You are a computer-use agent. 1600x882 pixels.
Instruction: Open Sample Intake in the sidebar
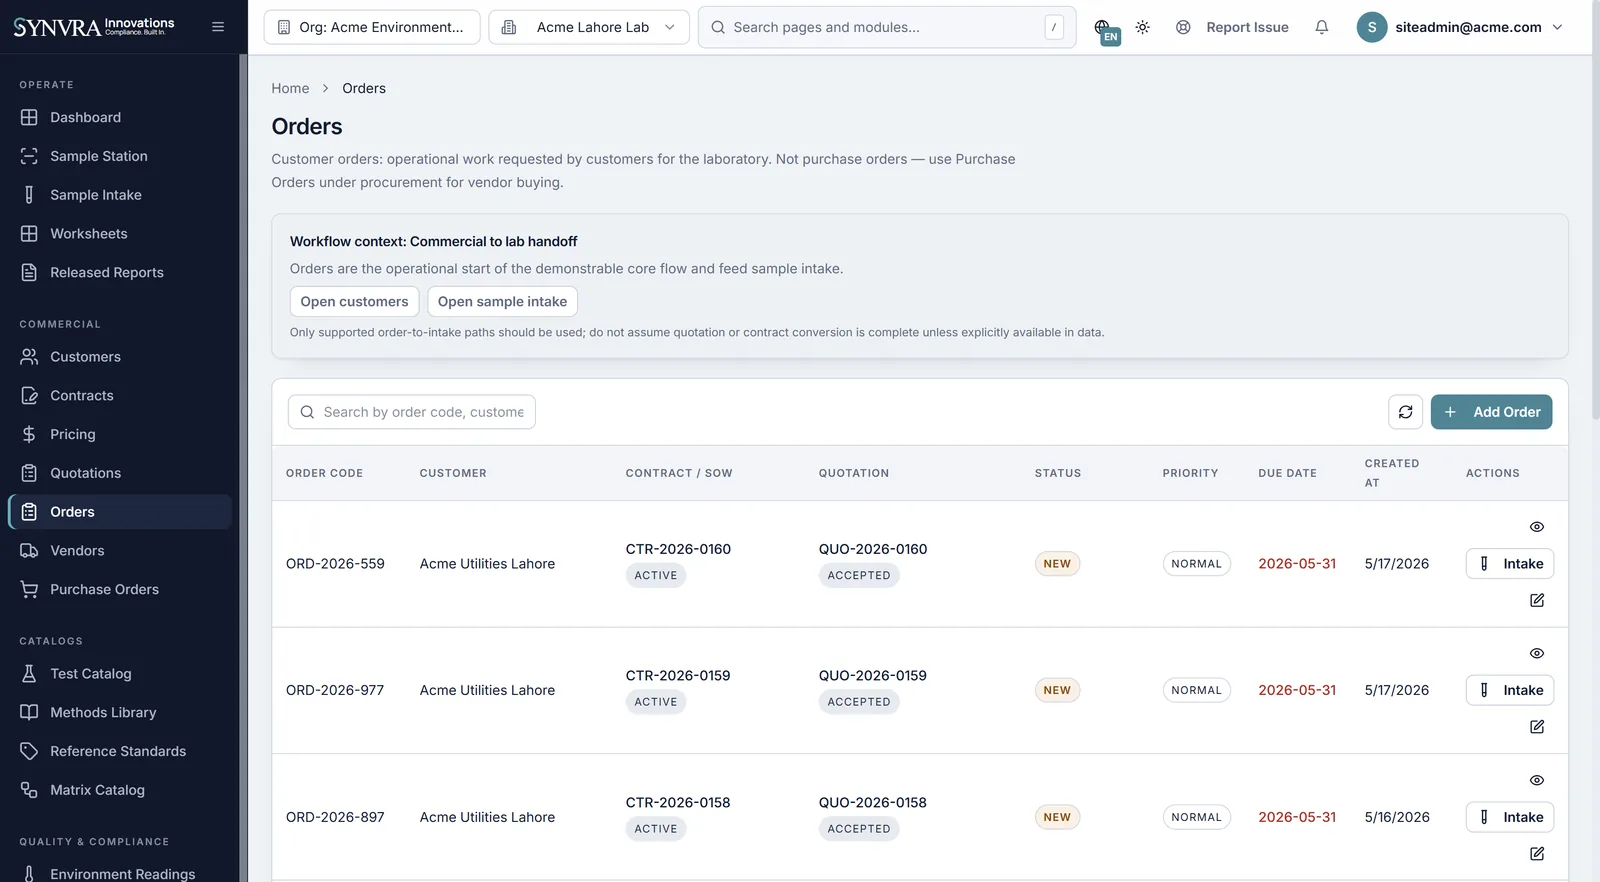[x=120, y=195]
